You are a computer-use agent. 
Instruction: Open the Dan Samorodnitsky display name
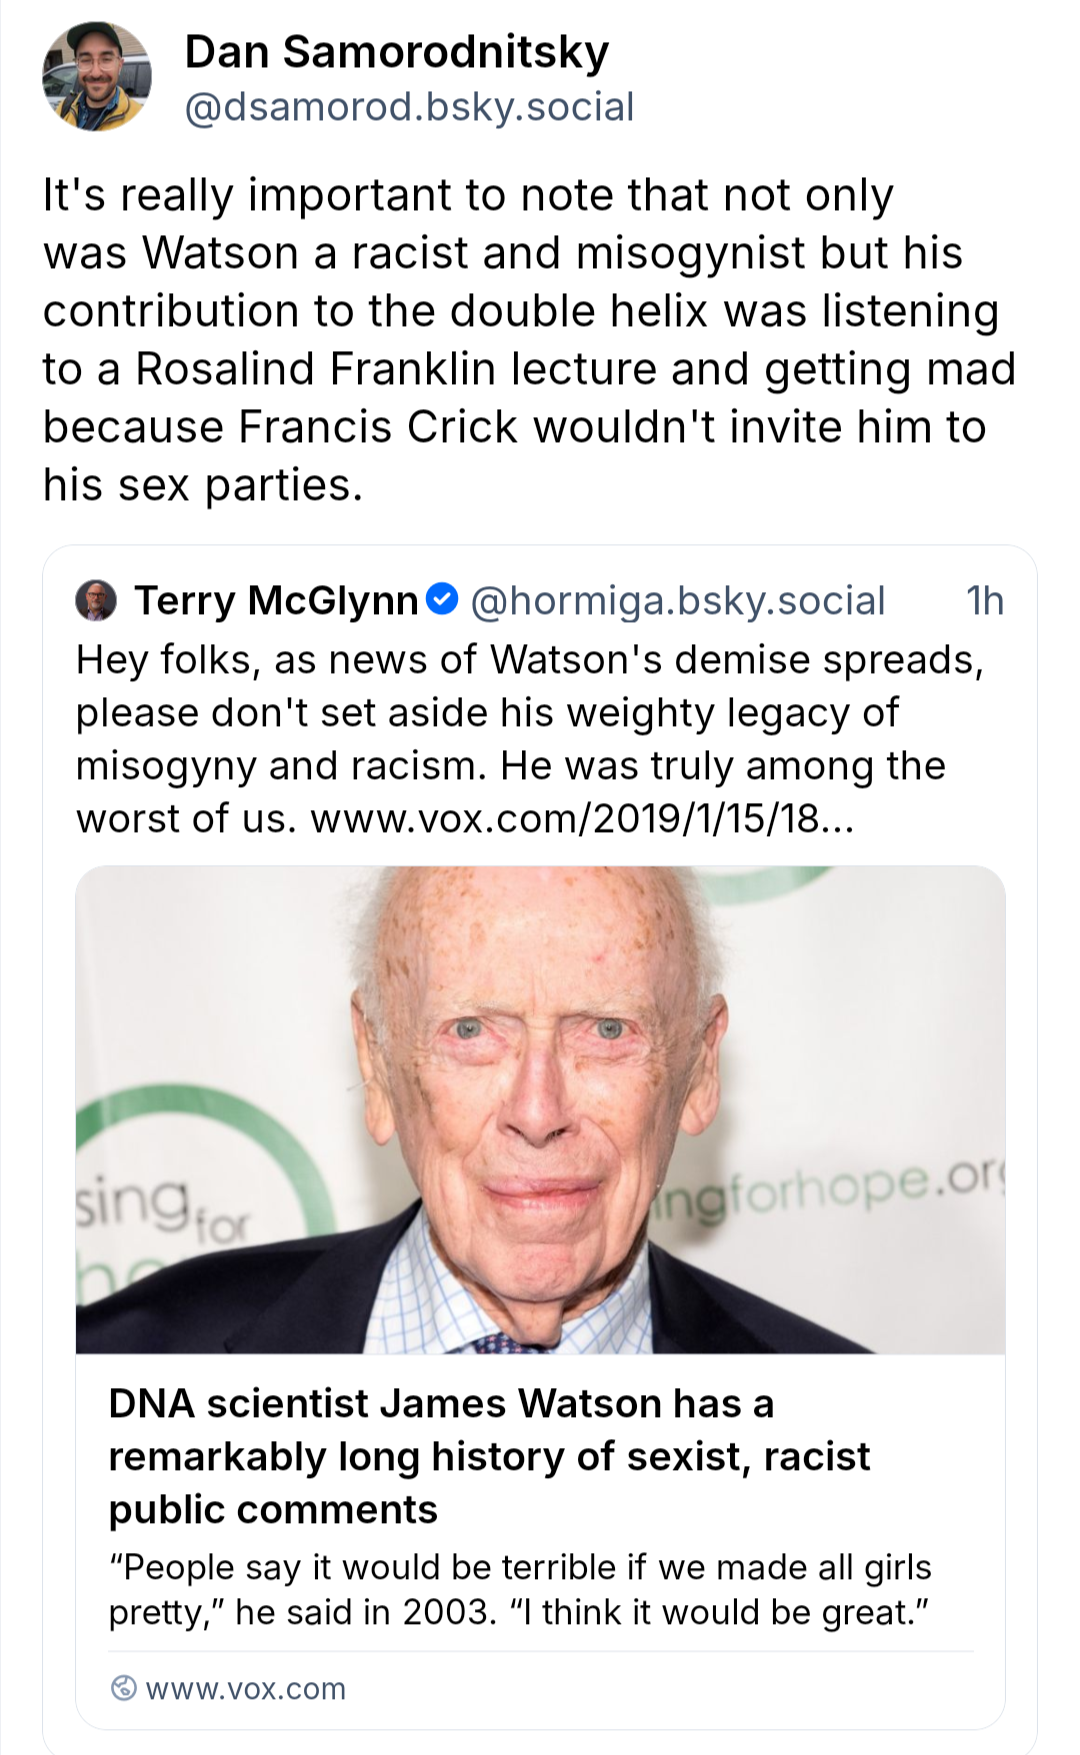[x=396, y=52]
